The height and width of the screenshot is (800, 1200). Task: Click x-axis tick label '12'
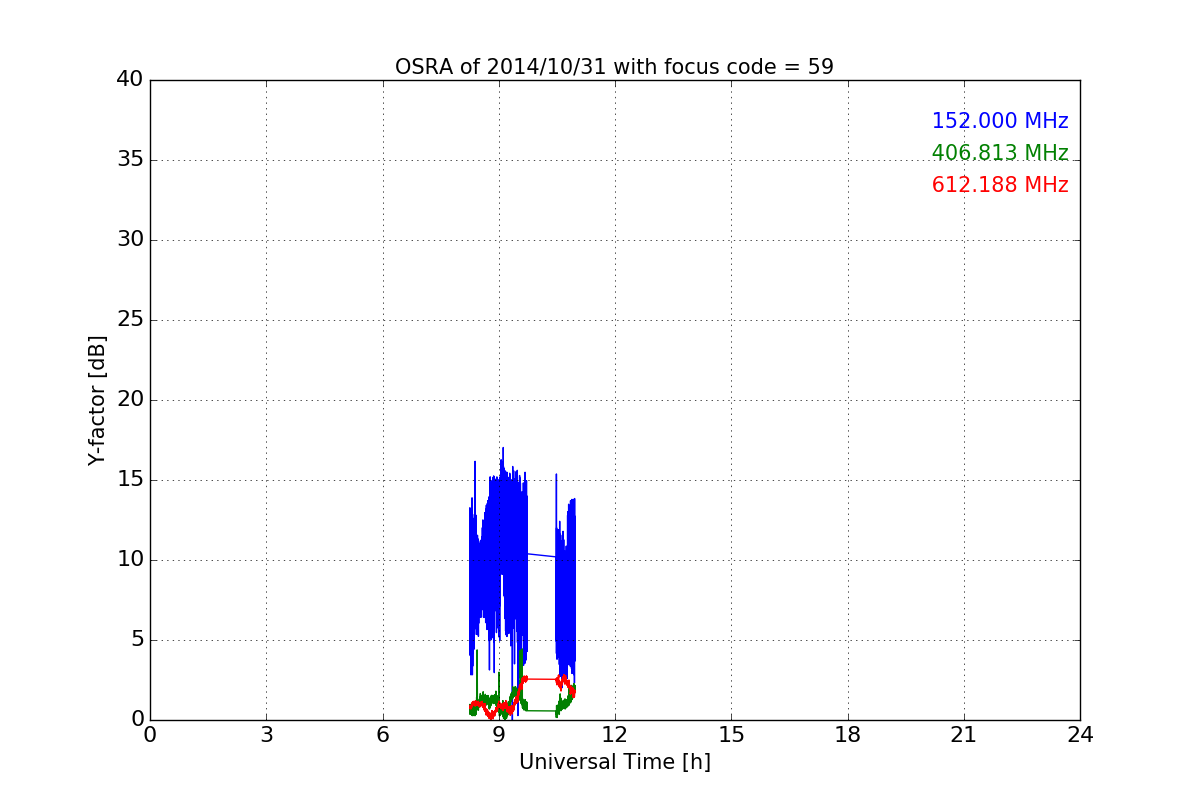pos(615,735)
